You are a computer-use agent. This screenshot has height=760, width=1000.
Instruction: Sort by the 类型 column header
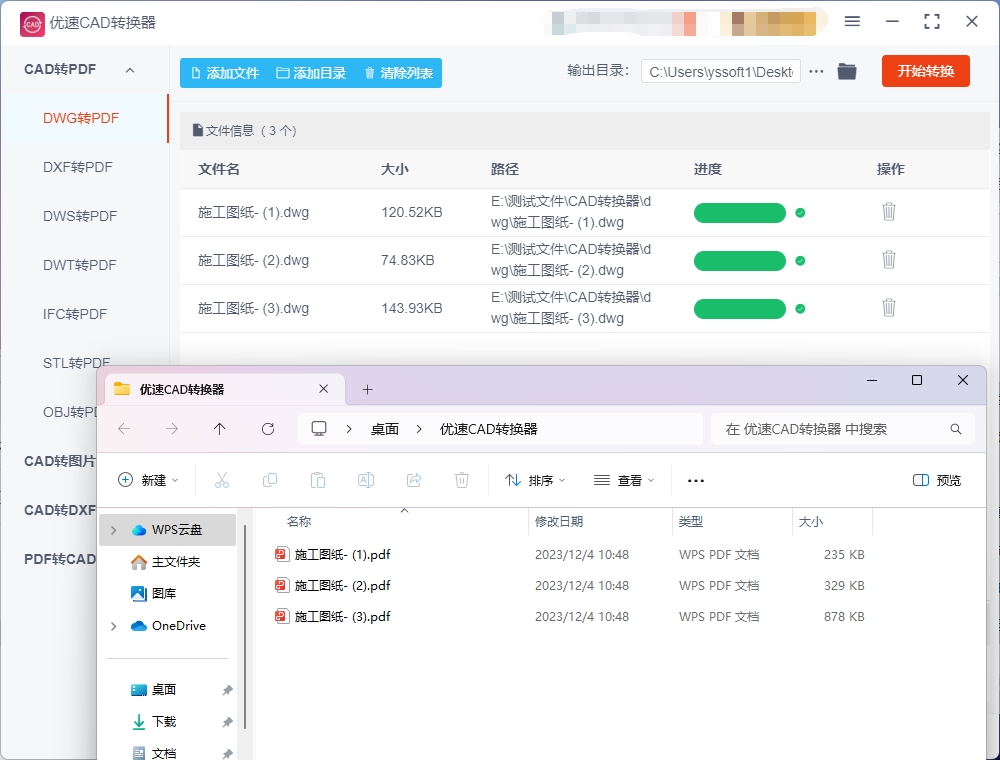(x=691, y=522)
